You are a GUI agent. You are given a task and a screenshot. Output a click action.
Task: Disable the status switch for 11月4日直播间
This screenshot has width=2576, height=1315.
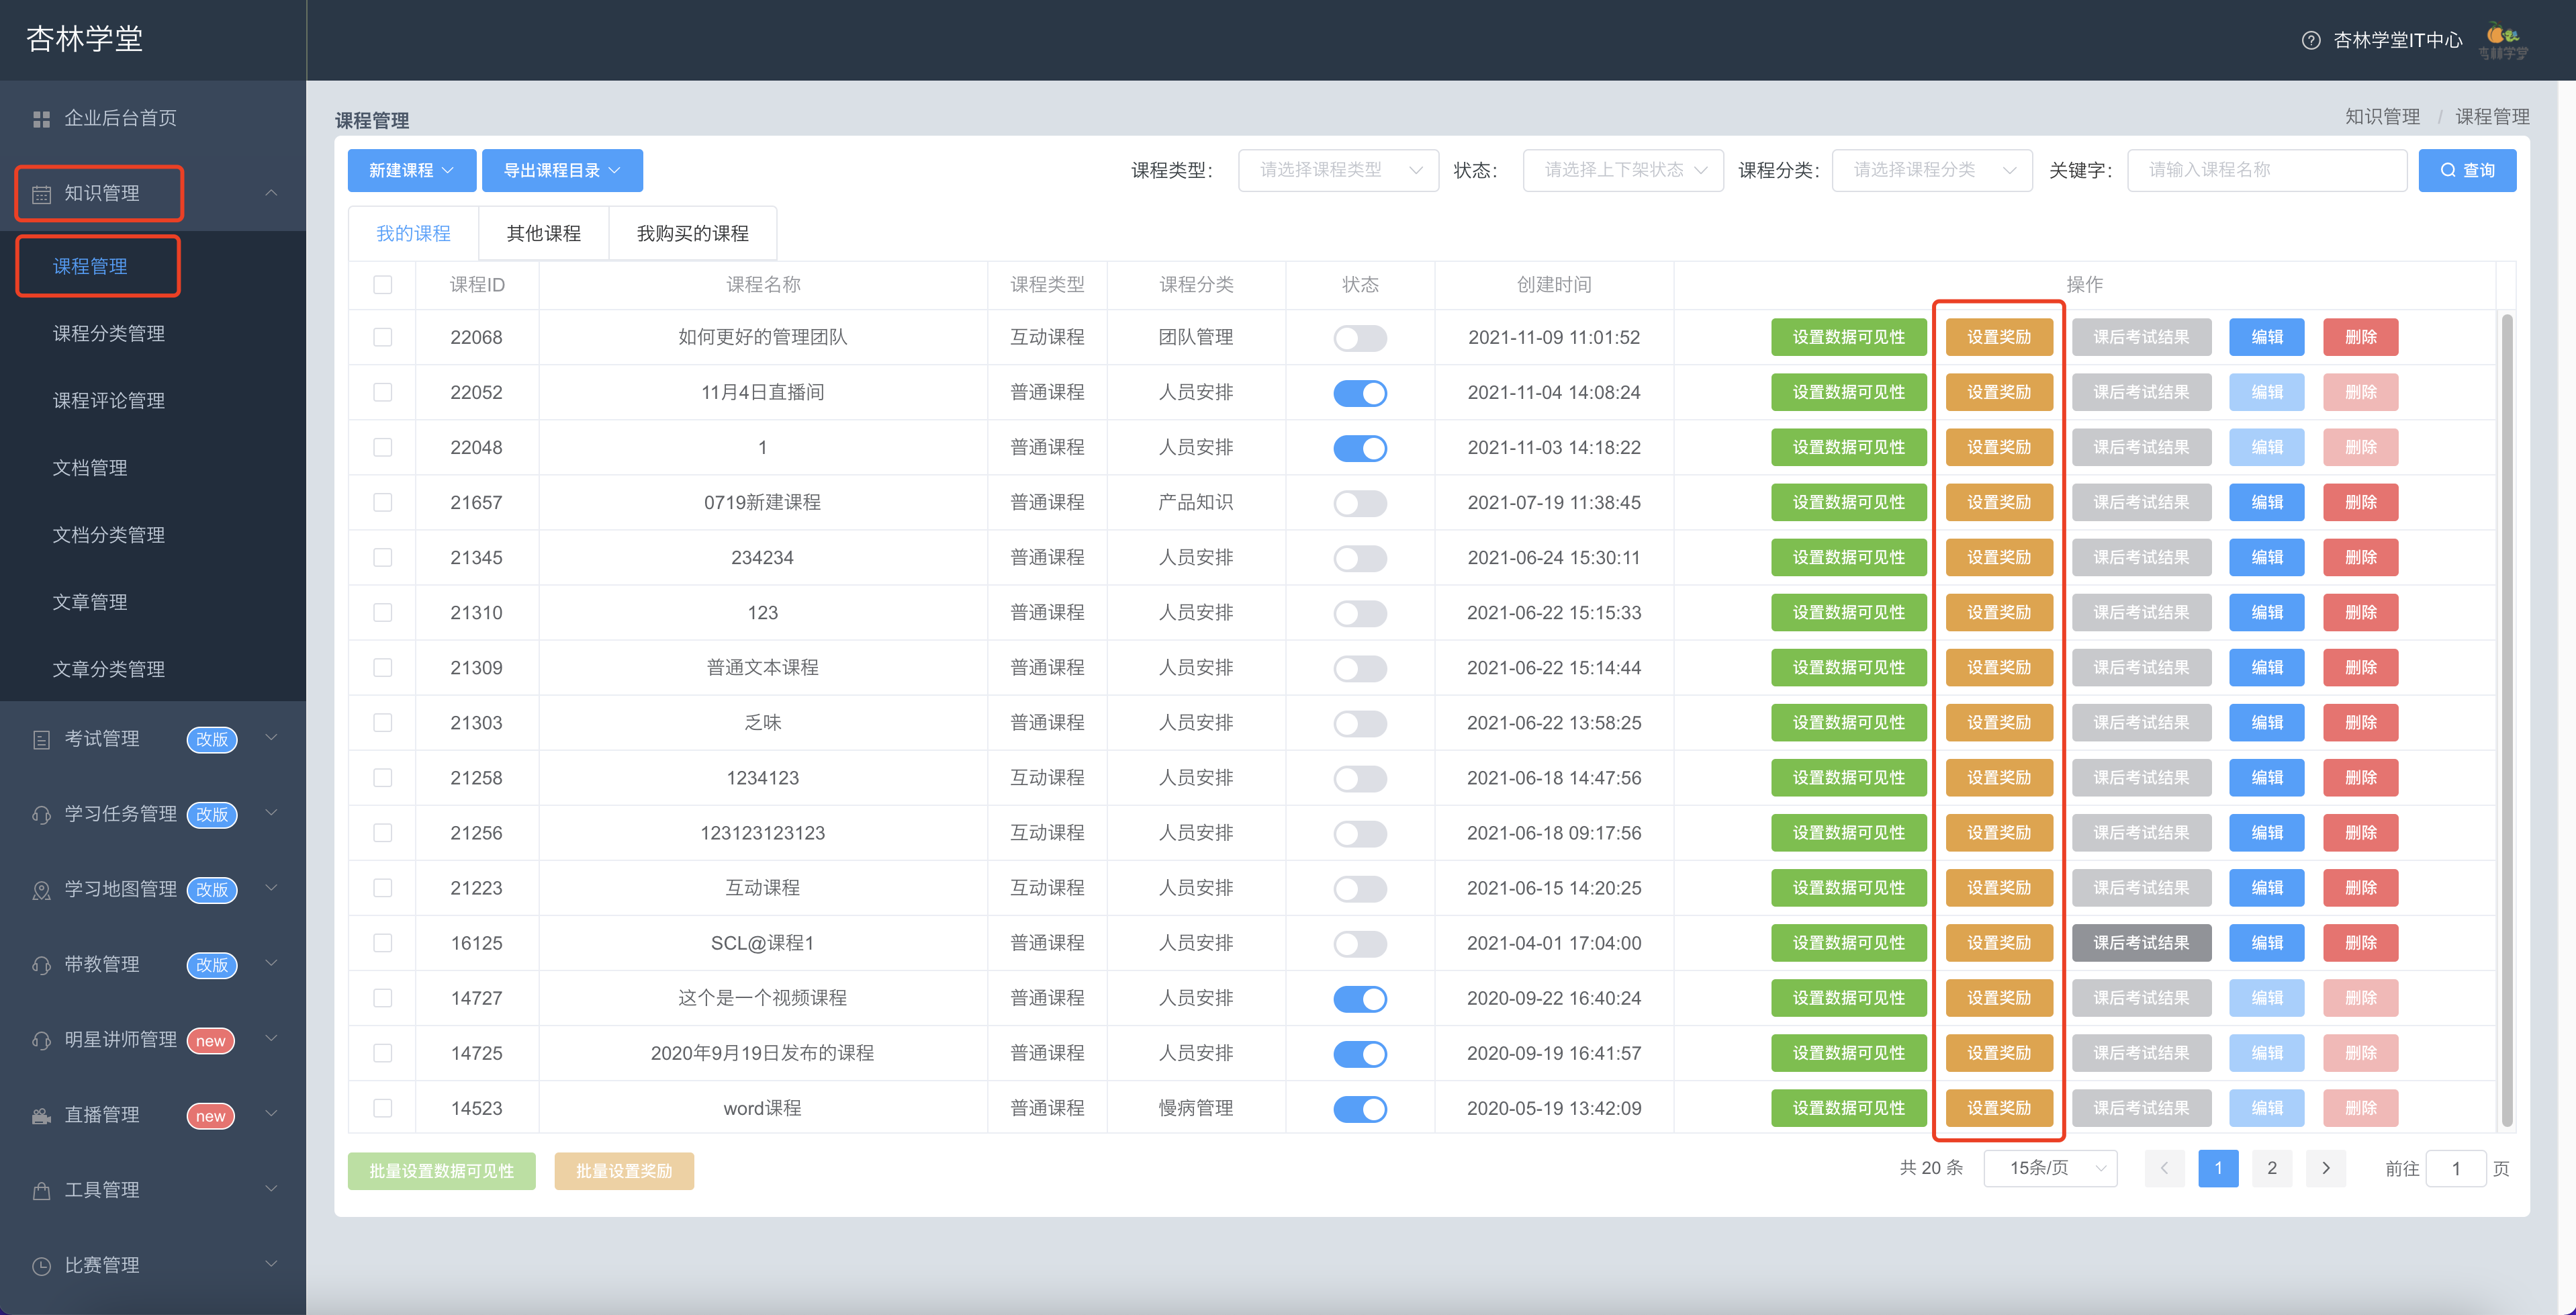coord(1360,393)
